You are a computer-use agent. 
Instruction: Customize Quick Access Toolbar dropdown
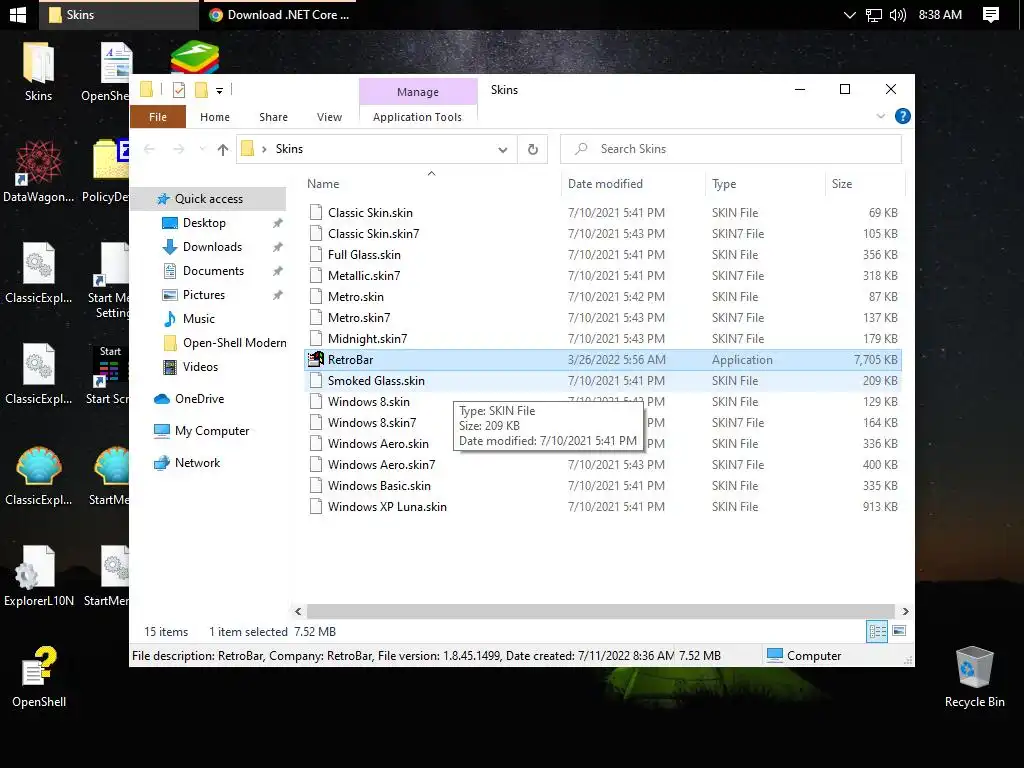(219, 90)
